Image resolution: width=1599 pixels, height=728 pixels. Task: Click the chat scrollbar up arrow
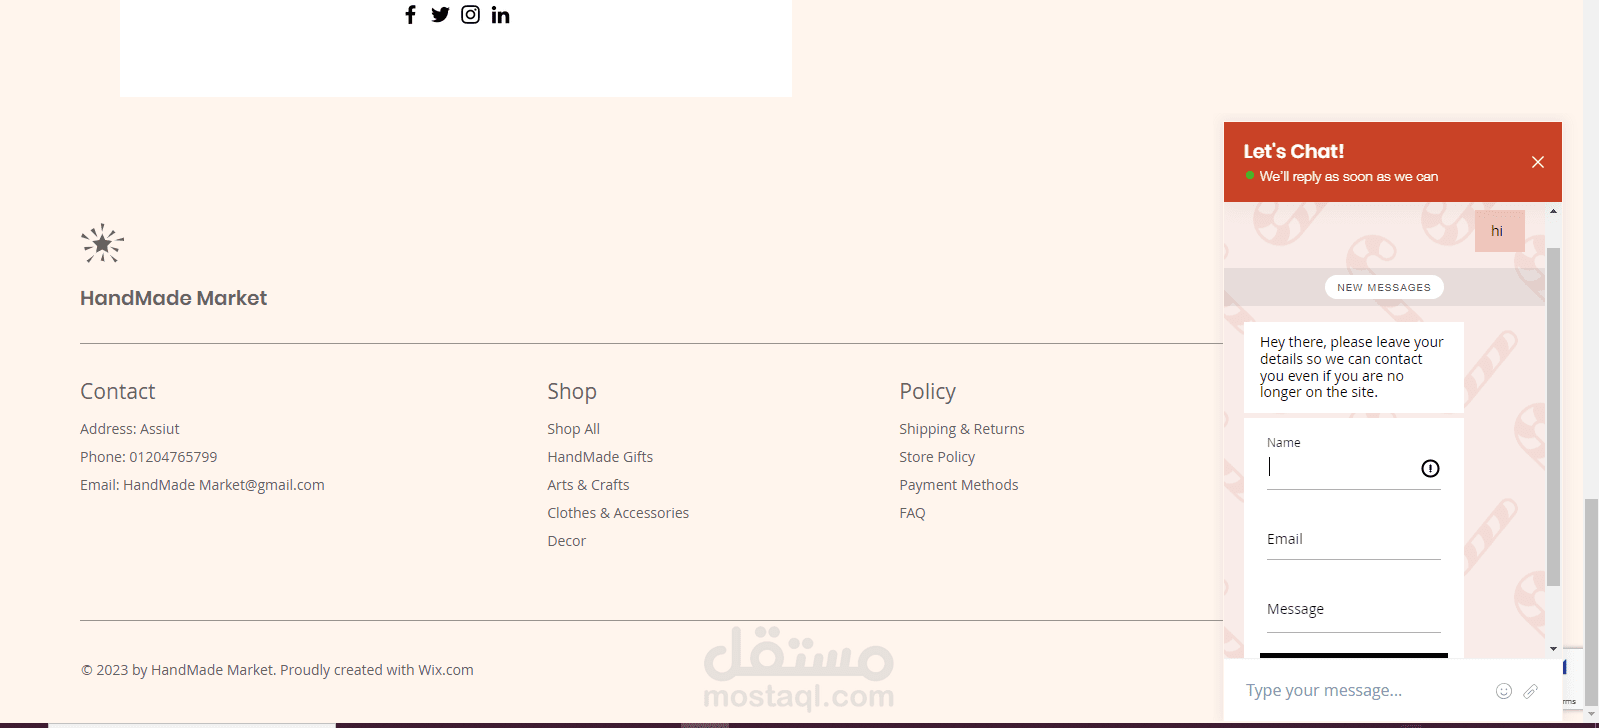point(1553,211)
